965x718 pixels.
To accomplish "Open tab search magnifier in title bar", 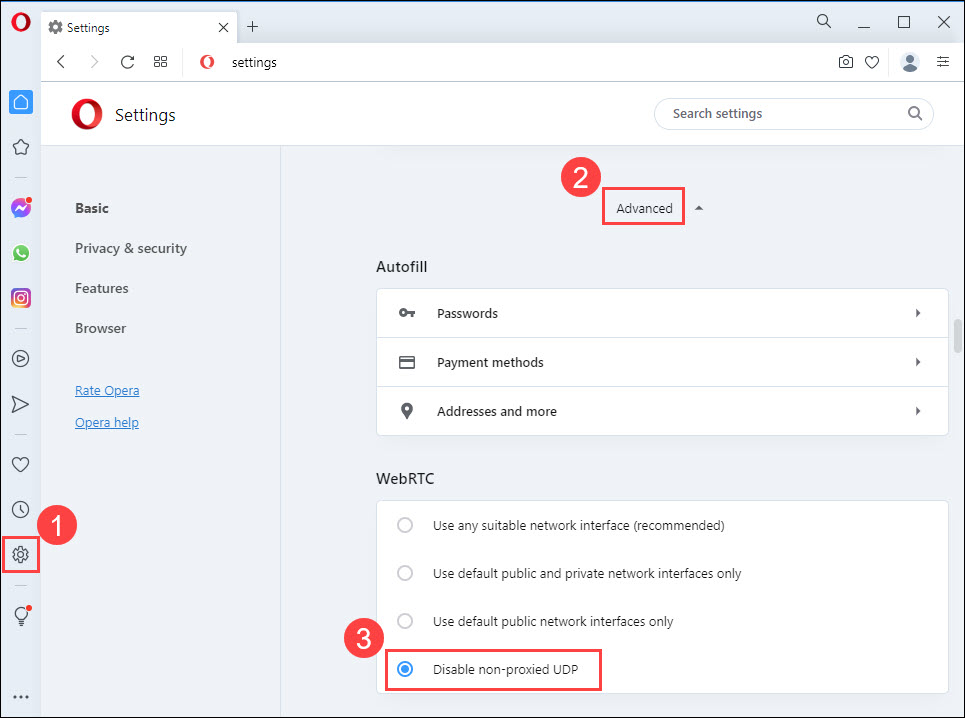I will (824, 22).
